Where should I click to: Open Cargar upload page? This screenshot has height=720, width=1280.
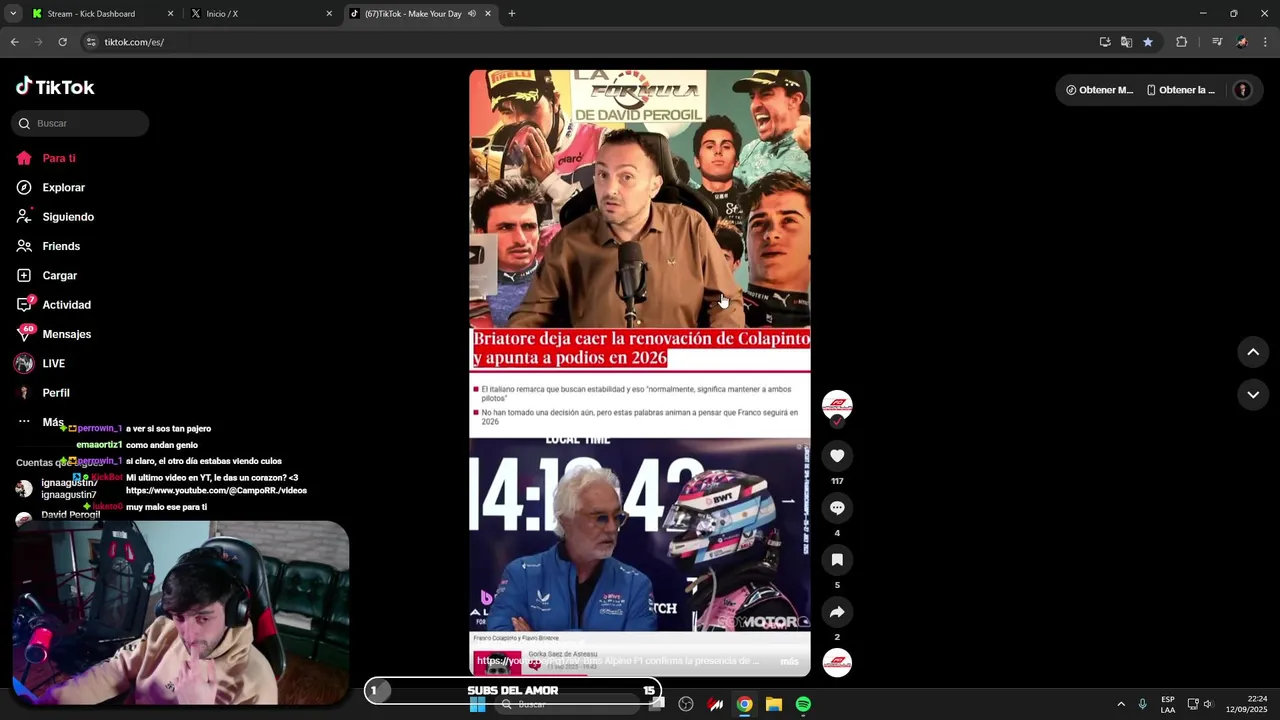pyautogui.click(x=46, y=275)
